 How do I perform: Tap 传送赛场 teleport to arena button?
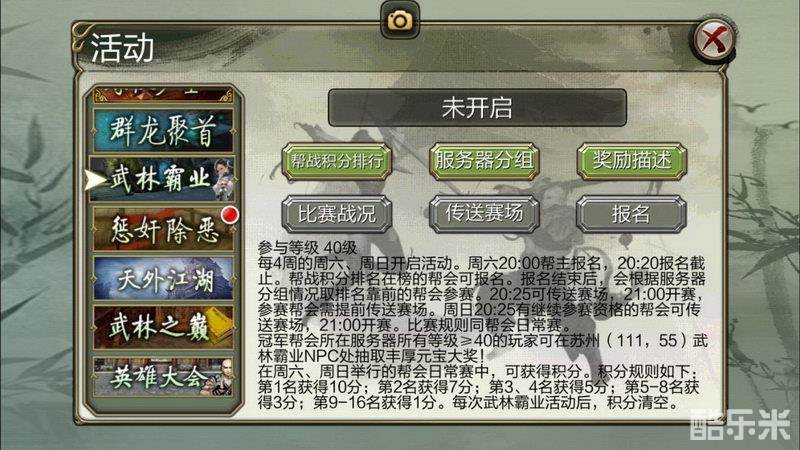(x=484, y=214)
